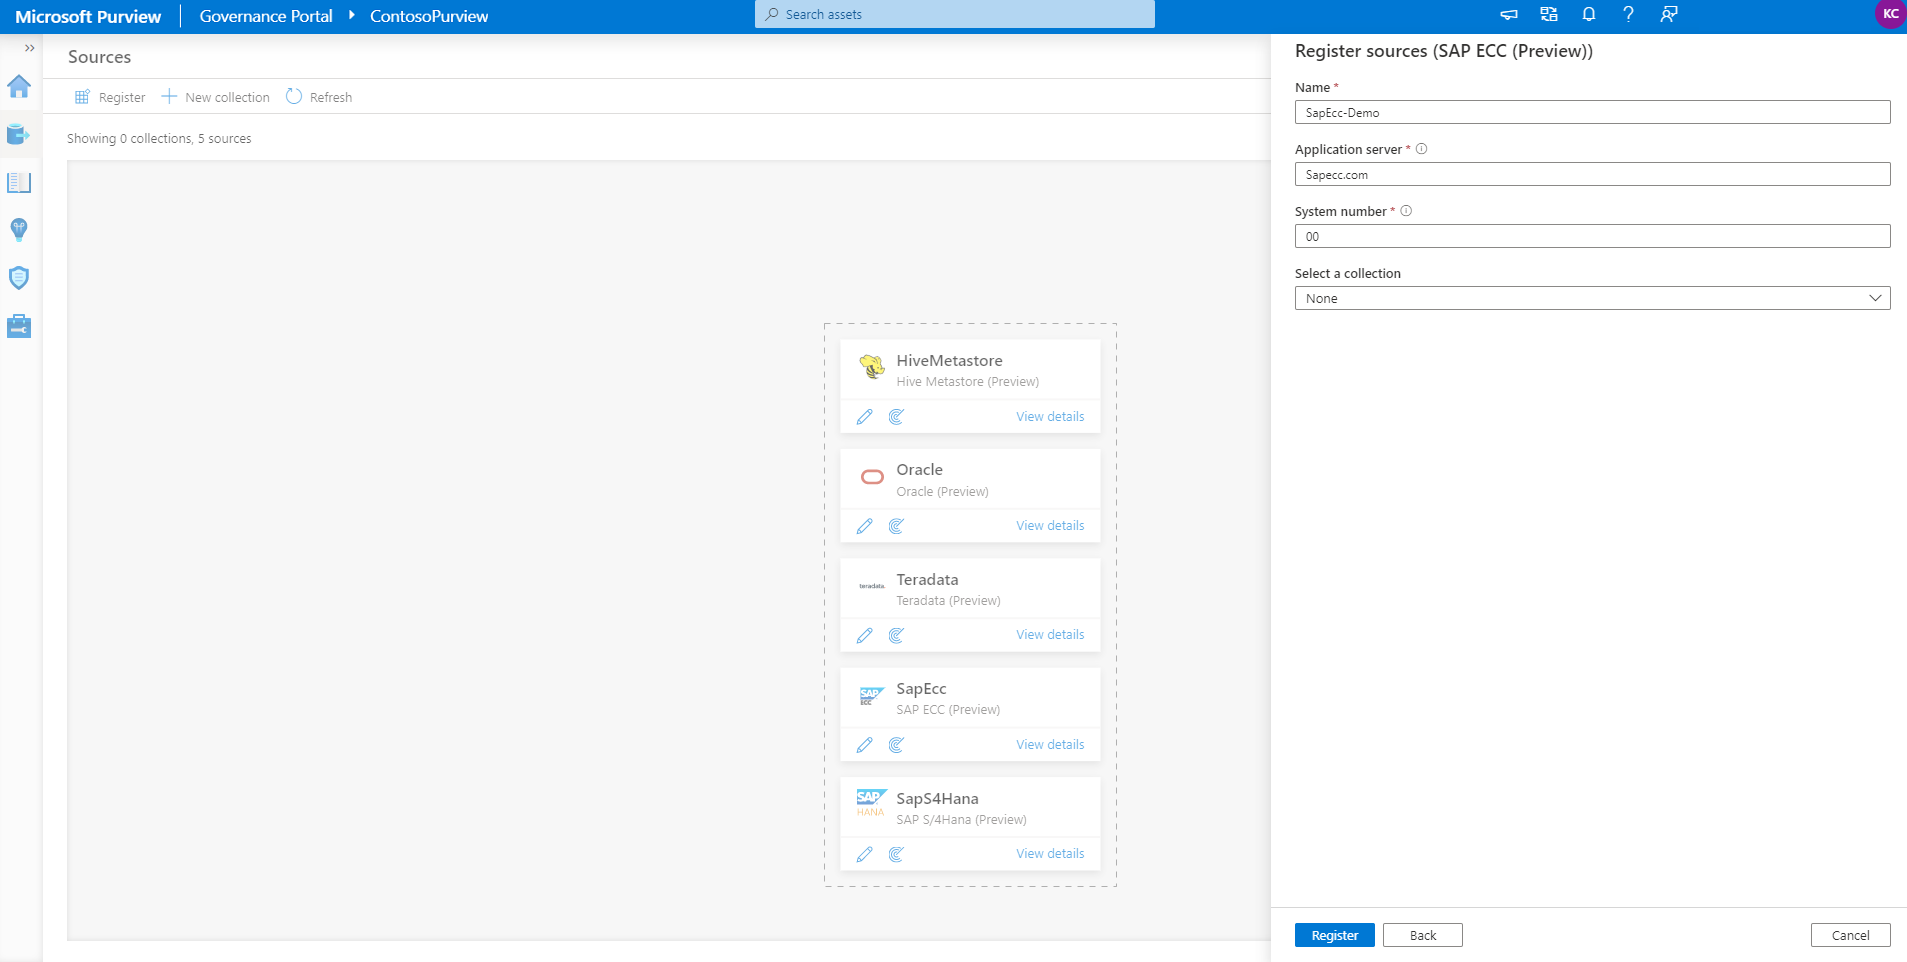Edit the SapEcc source
Image resolution: width=1907 pixels, height=962 pixels.
point(865,745)
